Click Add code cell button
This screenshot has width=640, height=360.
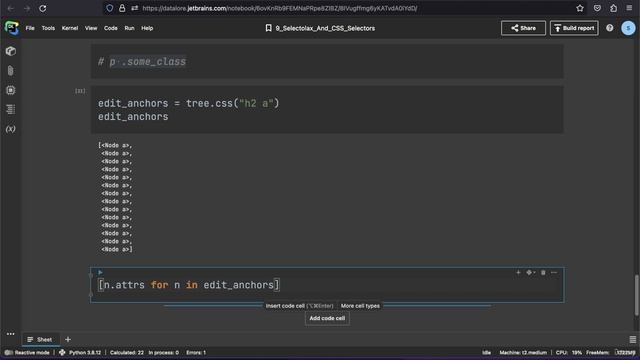click(x=327, y=318)
